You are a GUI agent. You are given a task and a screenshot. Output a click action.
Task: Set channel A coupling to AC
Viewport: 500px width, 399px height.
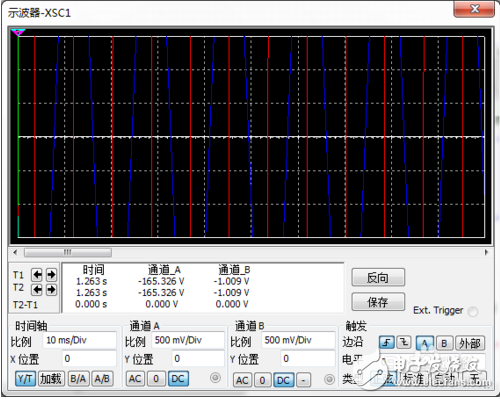[135, 379]
